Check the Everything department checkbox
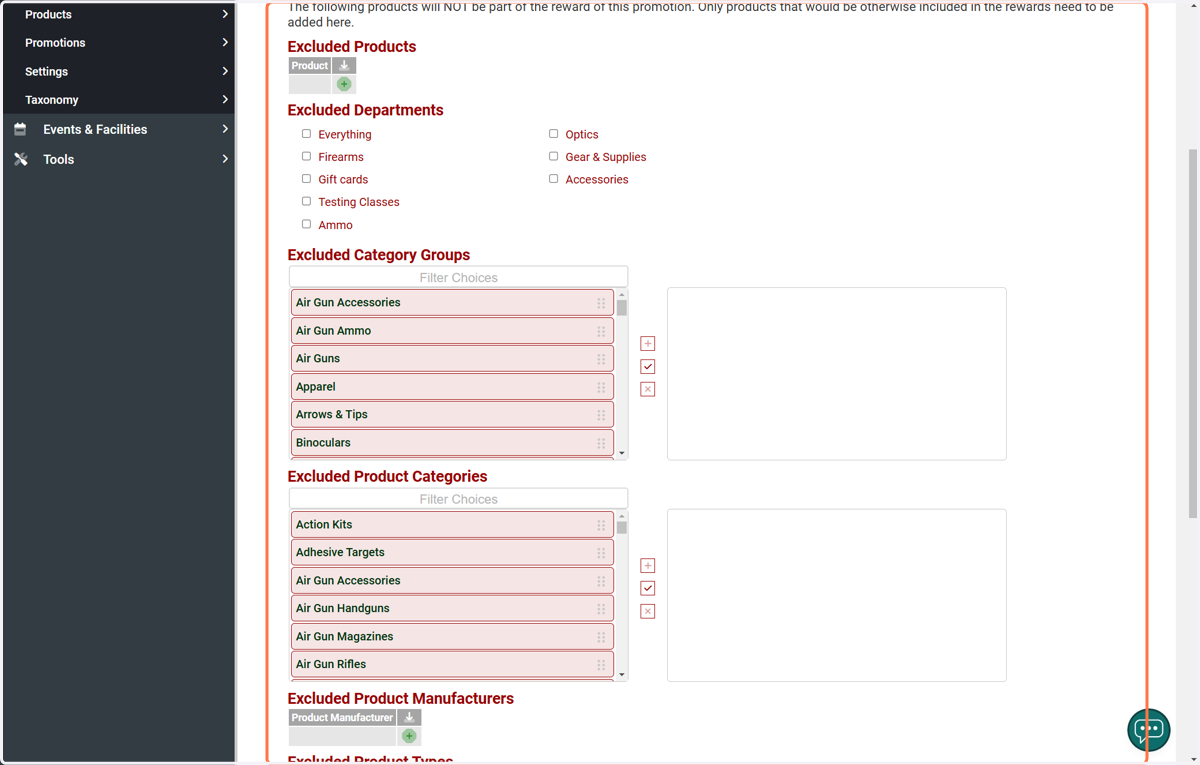Viewport: 1200px width, 765px height. point(306,133)
